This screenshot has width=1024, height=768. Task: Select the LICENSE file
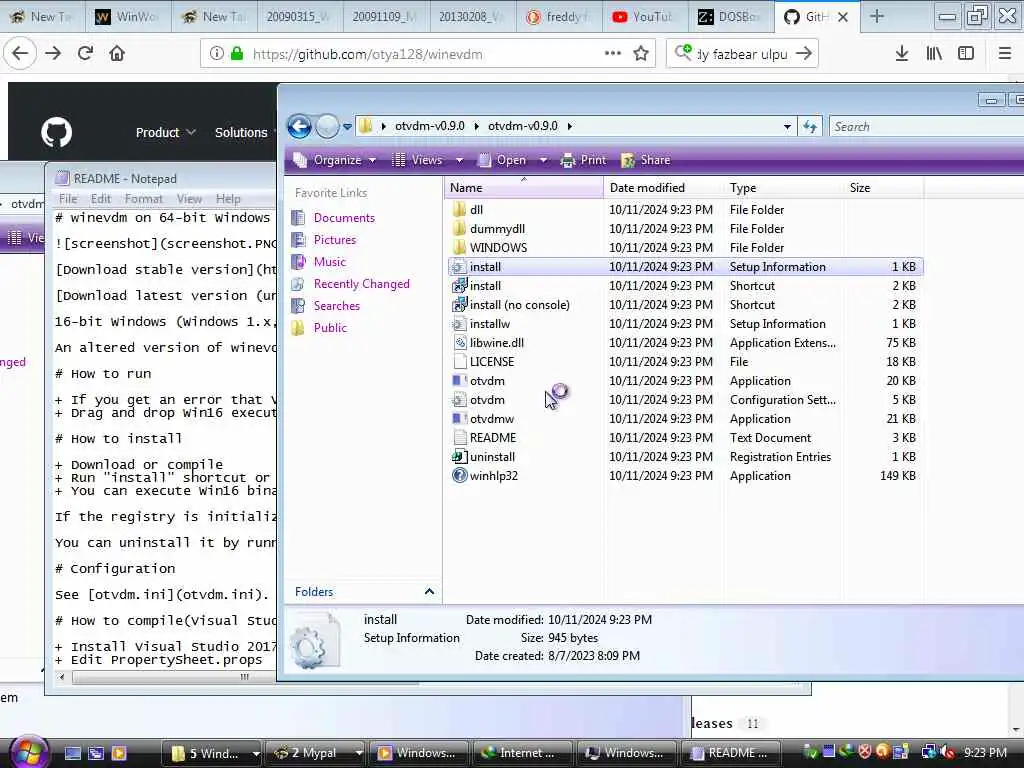coord(492,361)
